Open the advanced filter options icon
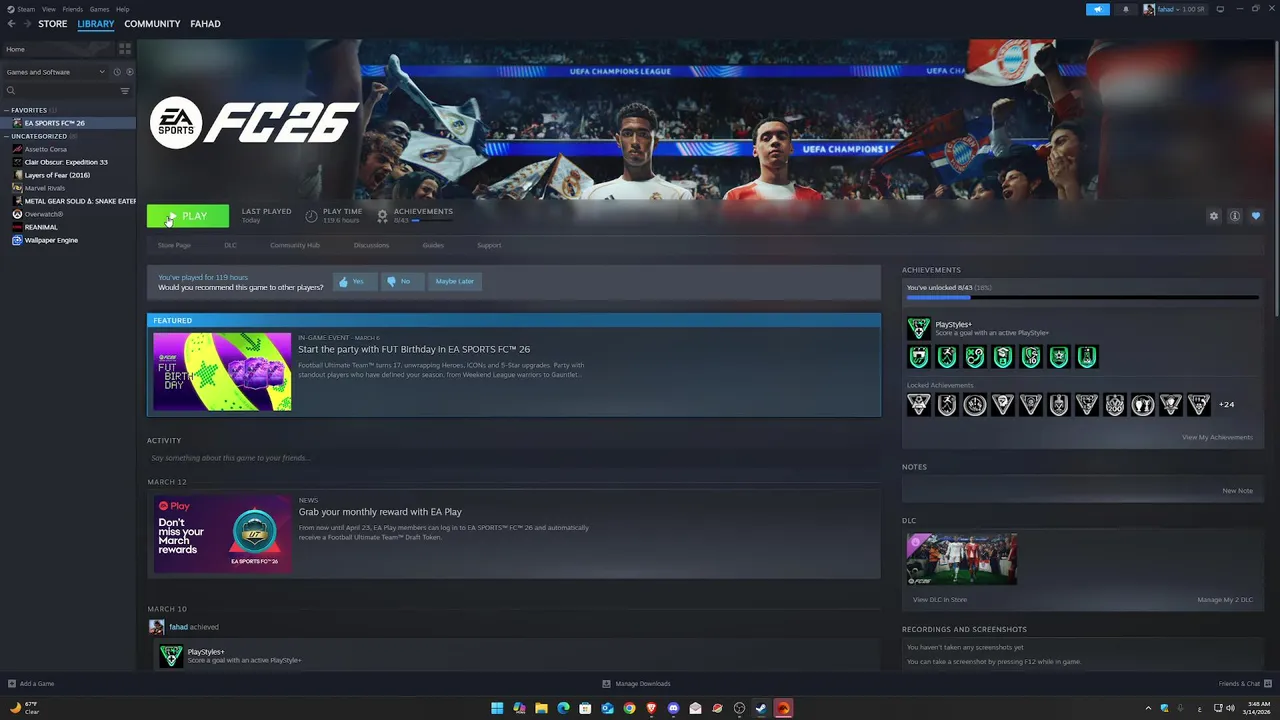 coord(125,91)
